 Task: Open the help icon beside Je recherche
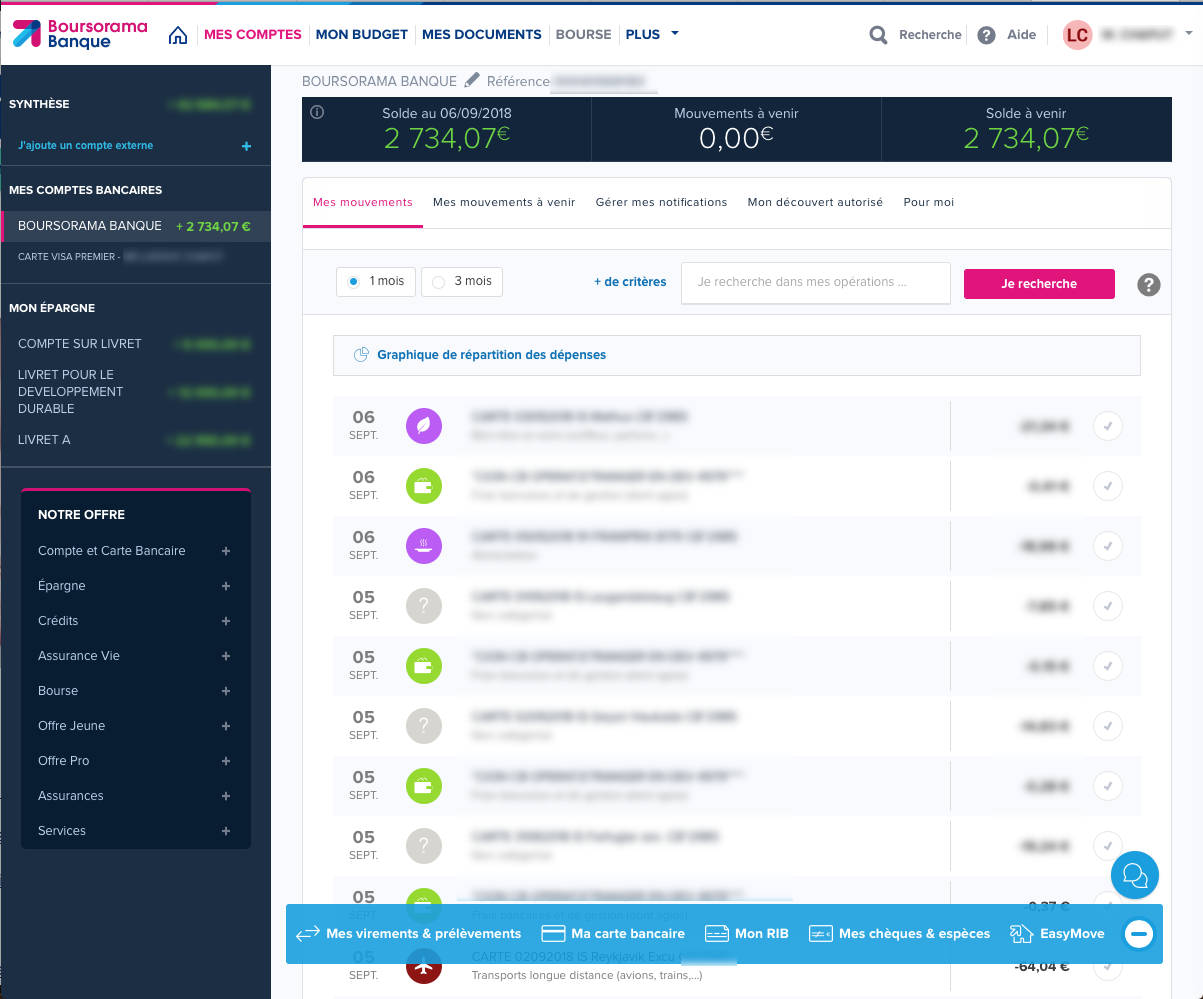coord(1149,284)
